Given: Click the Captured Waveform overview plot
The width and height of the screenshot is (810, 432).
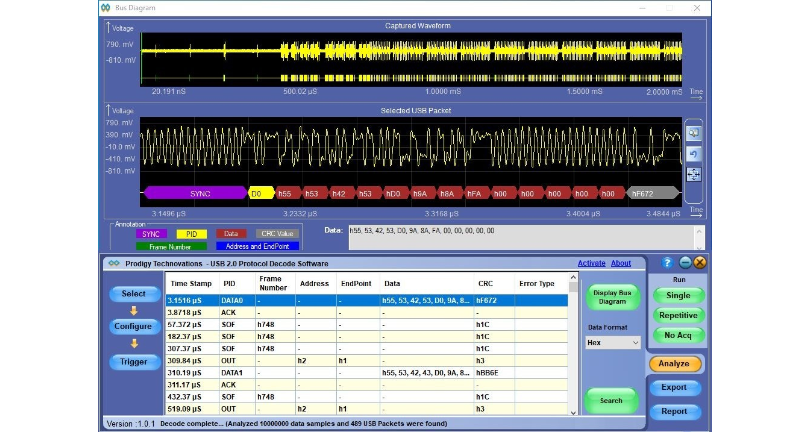Looking at the screenshot, I should click(x=411, y=59).
